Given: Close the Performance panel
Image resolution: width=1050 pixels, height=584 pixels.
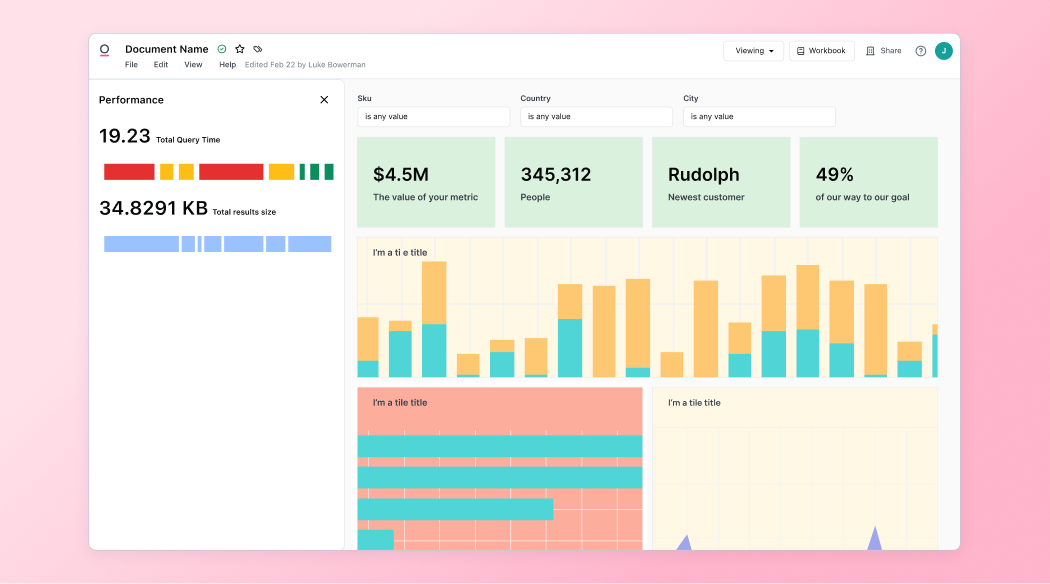Looking at the screenshot, I should click(x=324, y=100).
